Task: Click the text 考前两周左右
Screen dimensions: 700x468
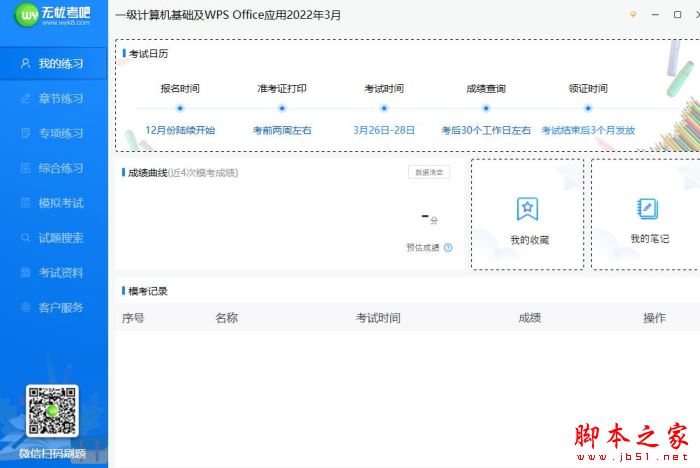Action: pyautogui.click(x=282, y=130)
